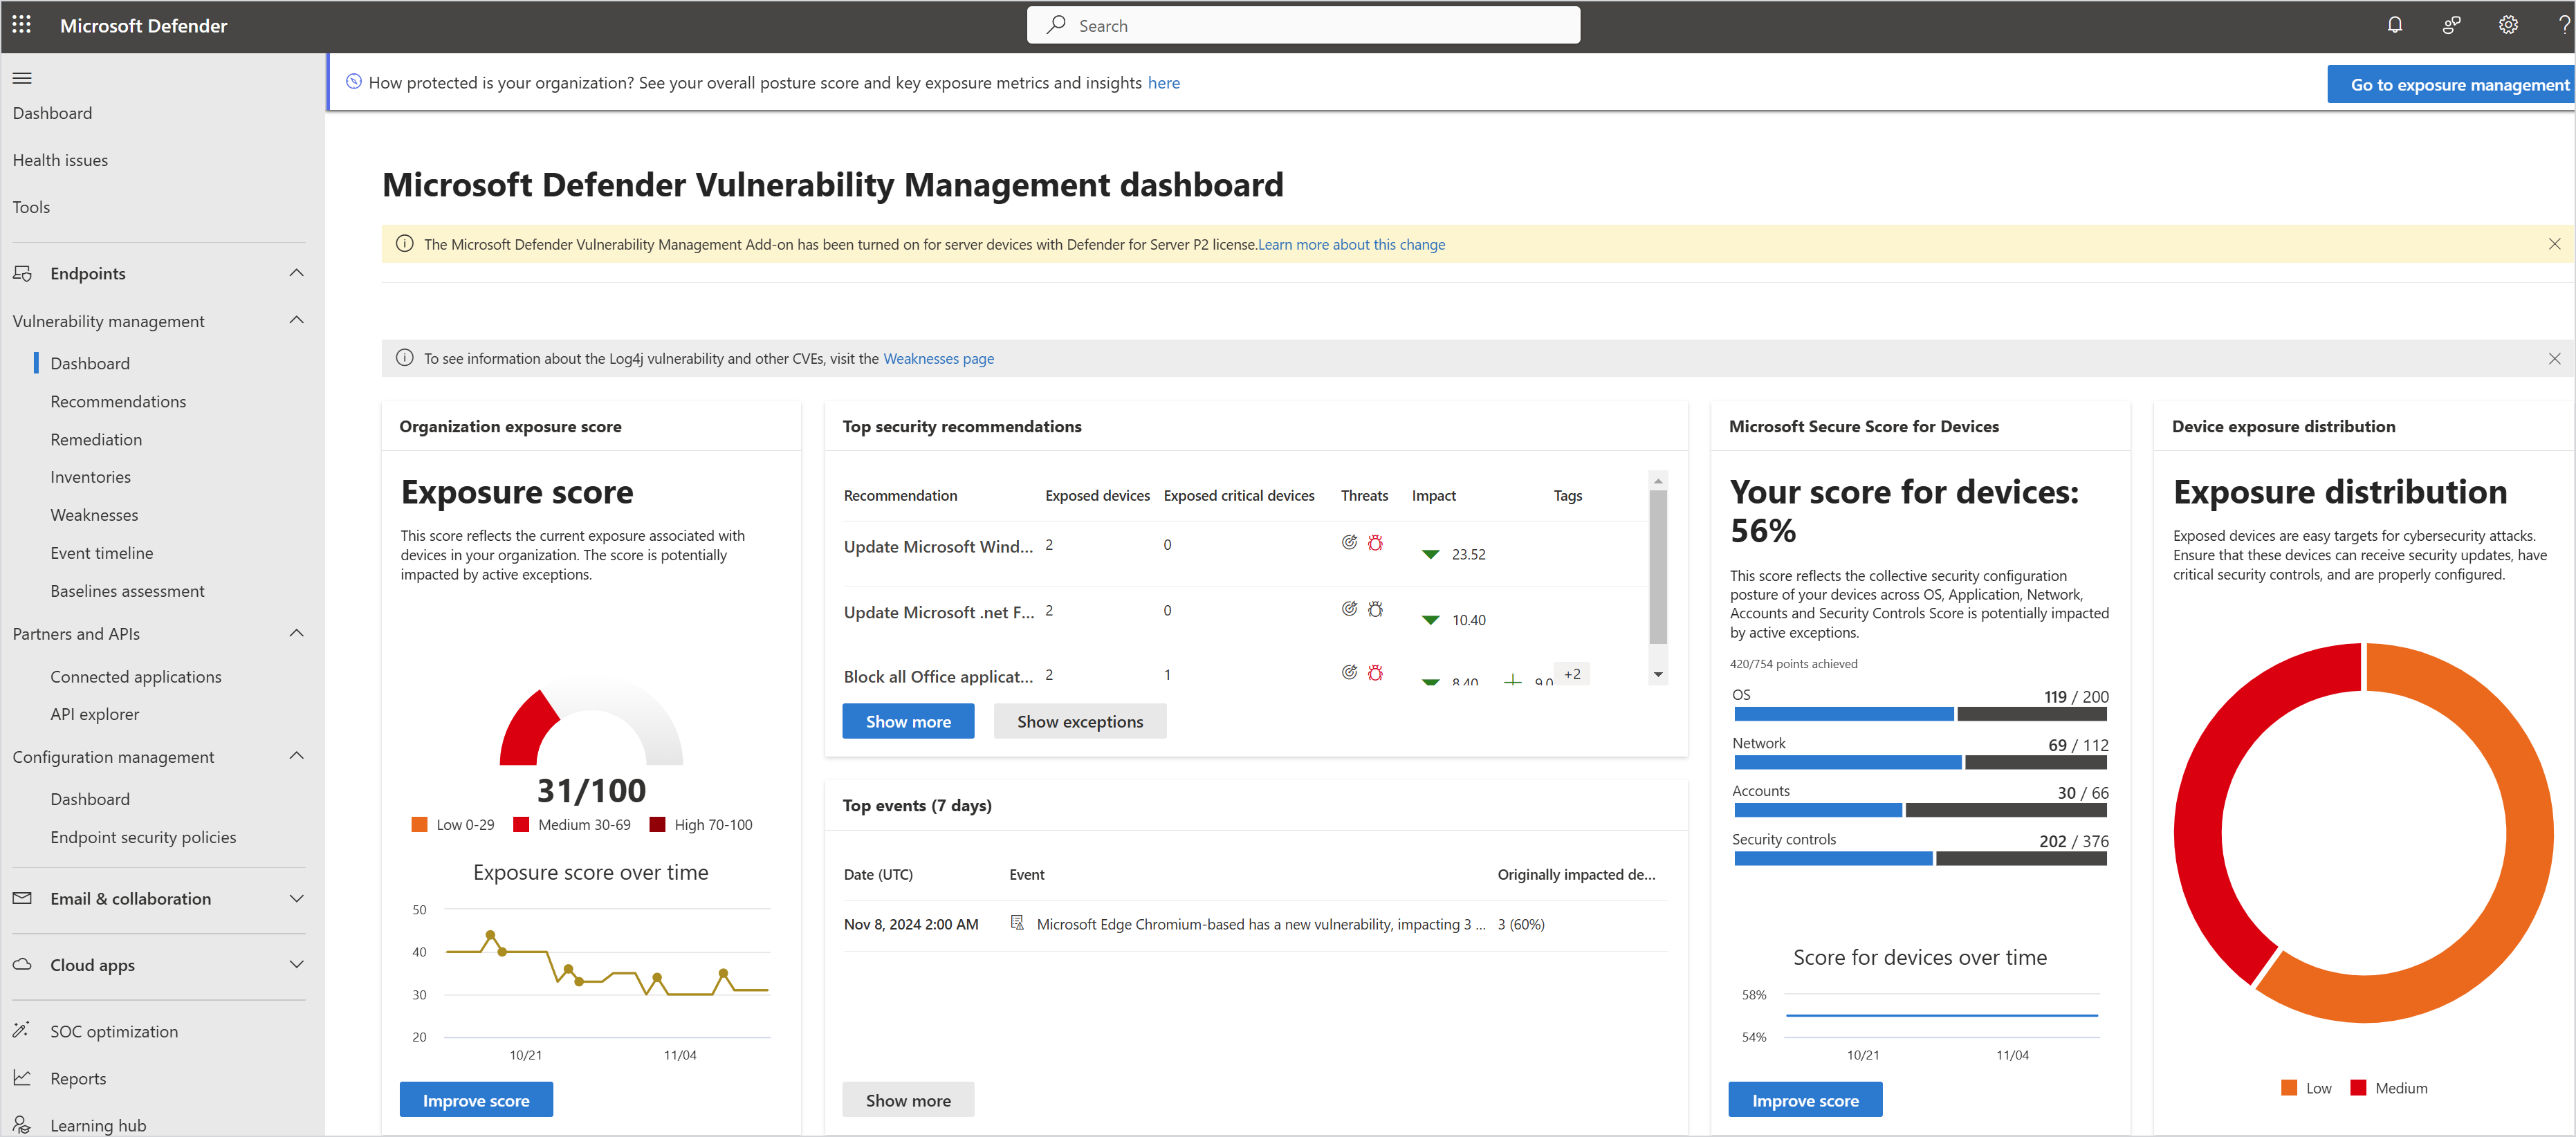
Task: Collapse navigation with hamburger menu icon
Action: click(x=22, y=78)
